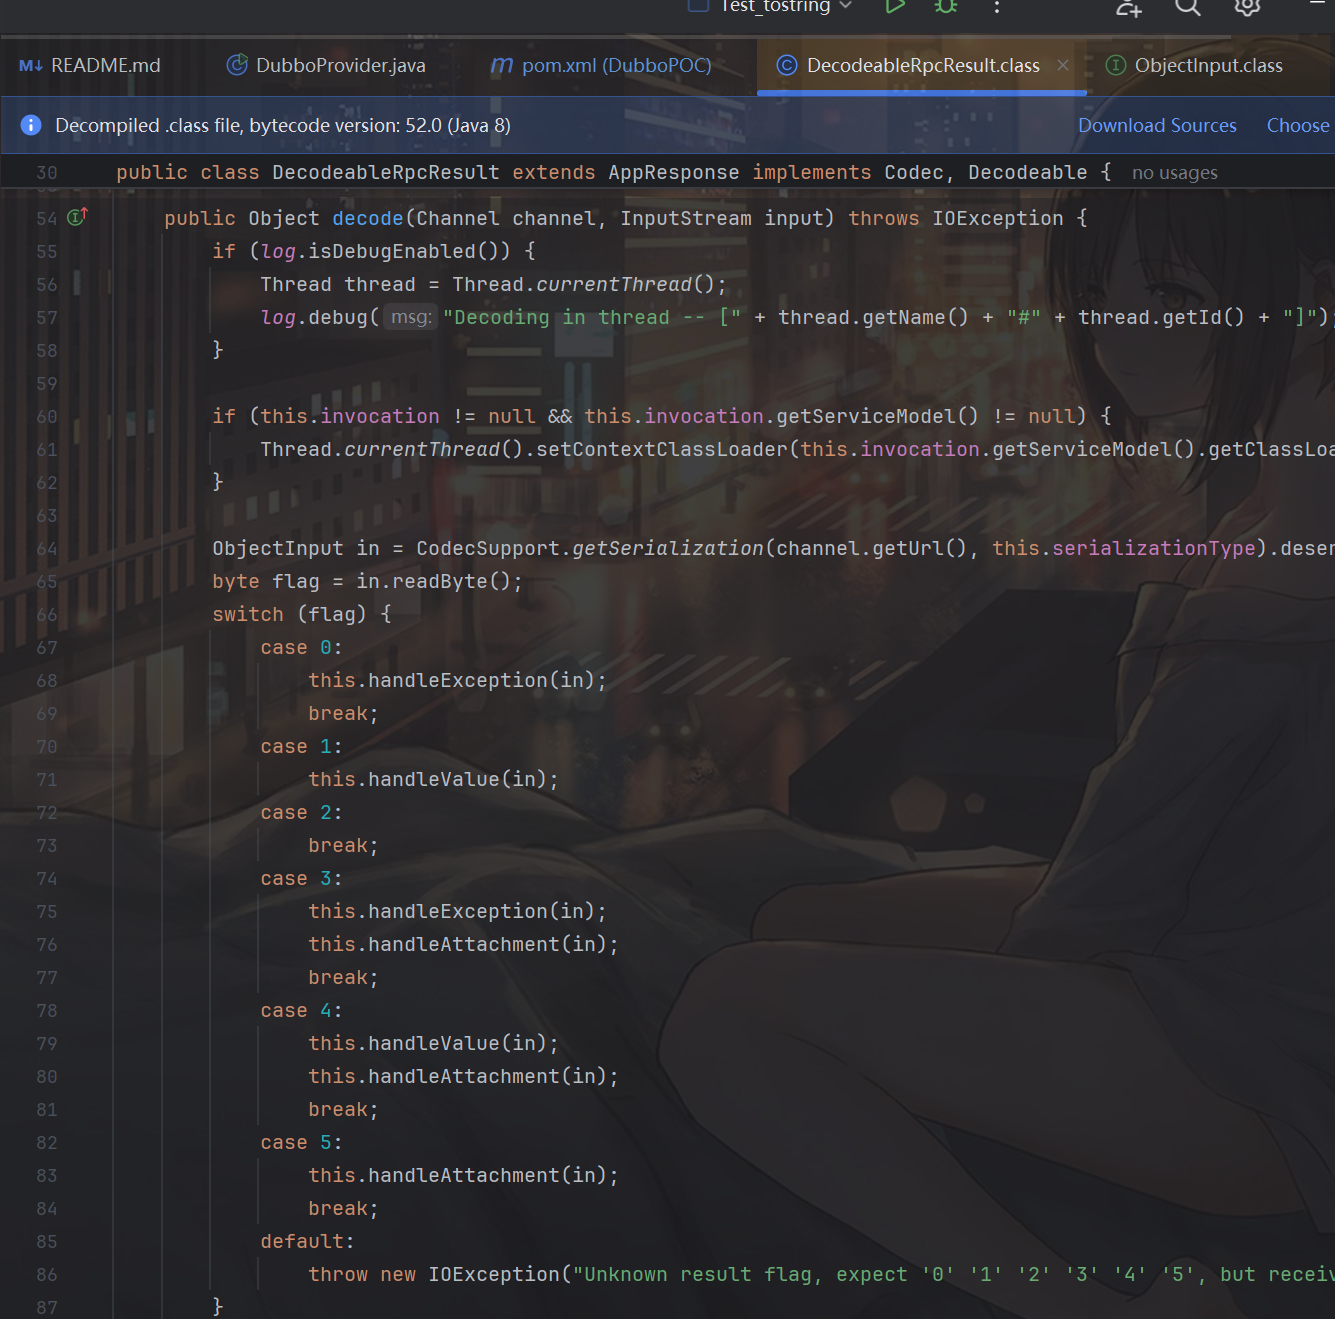Click the implements-method gutter icon on line 54
This screenshot has height=1319, width=1335.
(x=77, y=217)
